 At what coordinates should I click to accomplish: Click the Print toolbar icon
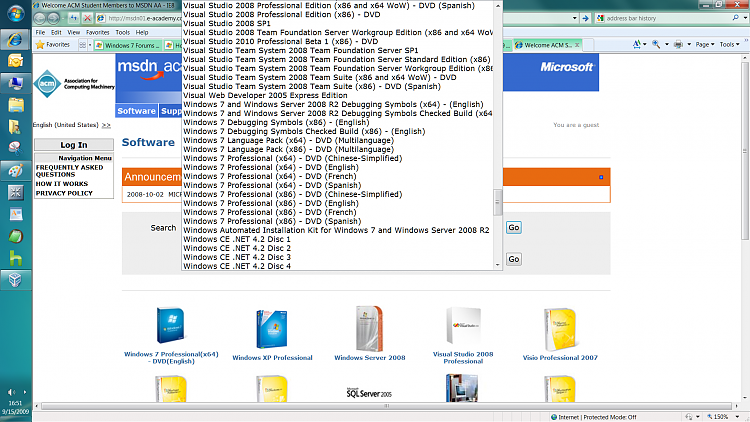click(x=678, y=44)
